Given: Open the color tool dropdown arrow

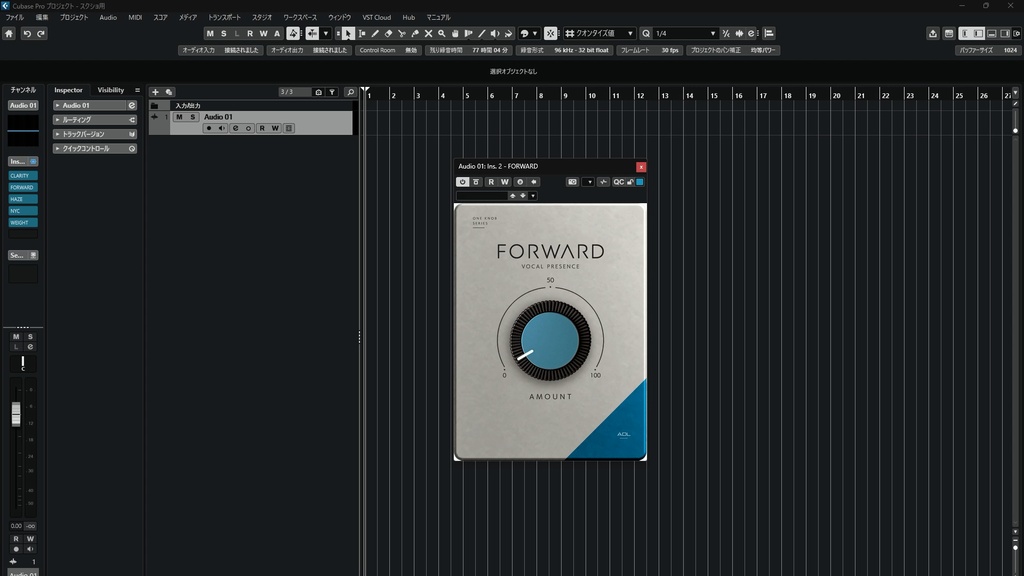Looking at the screenshot, I should [535, 33].
